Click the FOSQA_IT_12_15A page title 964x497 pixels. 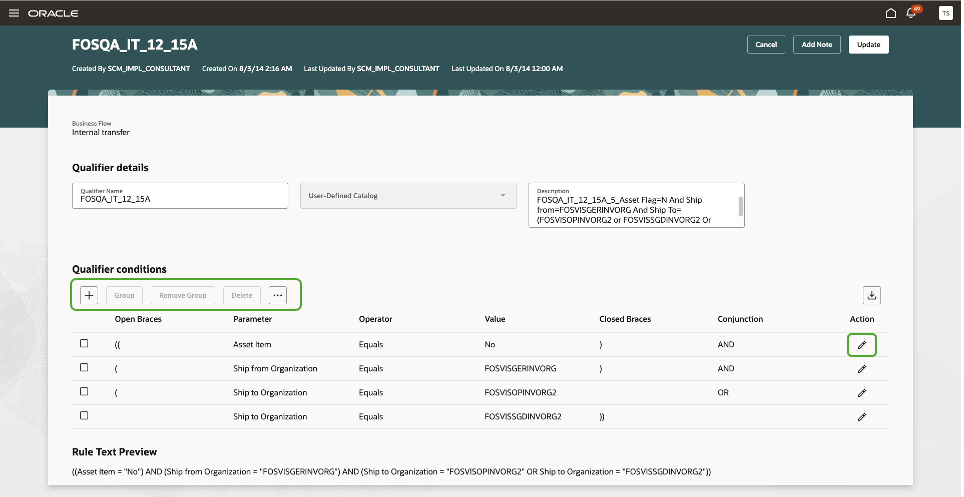[135, 44]
